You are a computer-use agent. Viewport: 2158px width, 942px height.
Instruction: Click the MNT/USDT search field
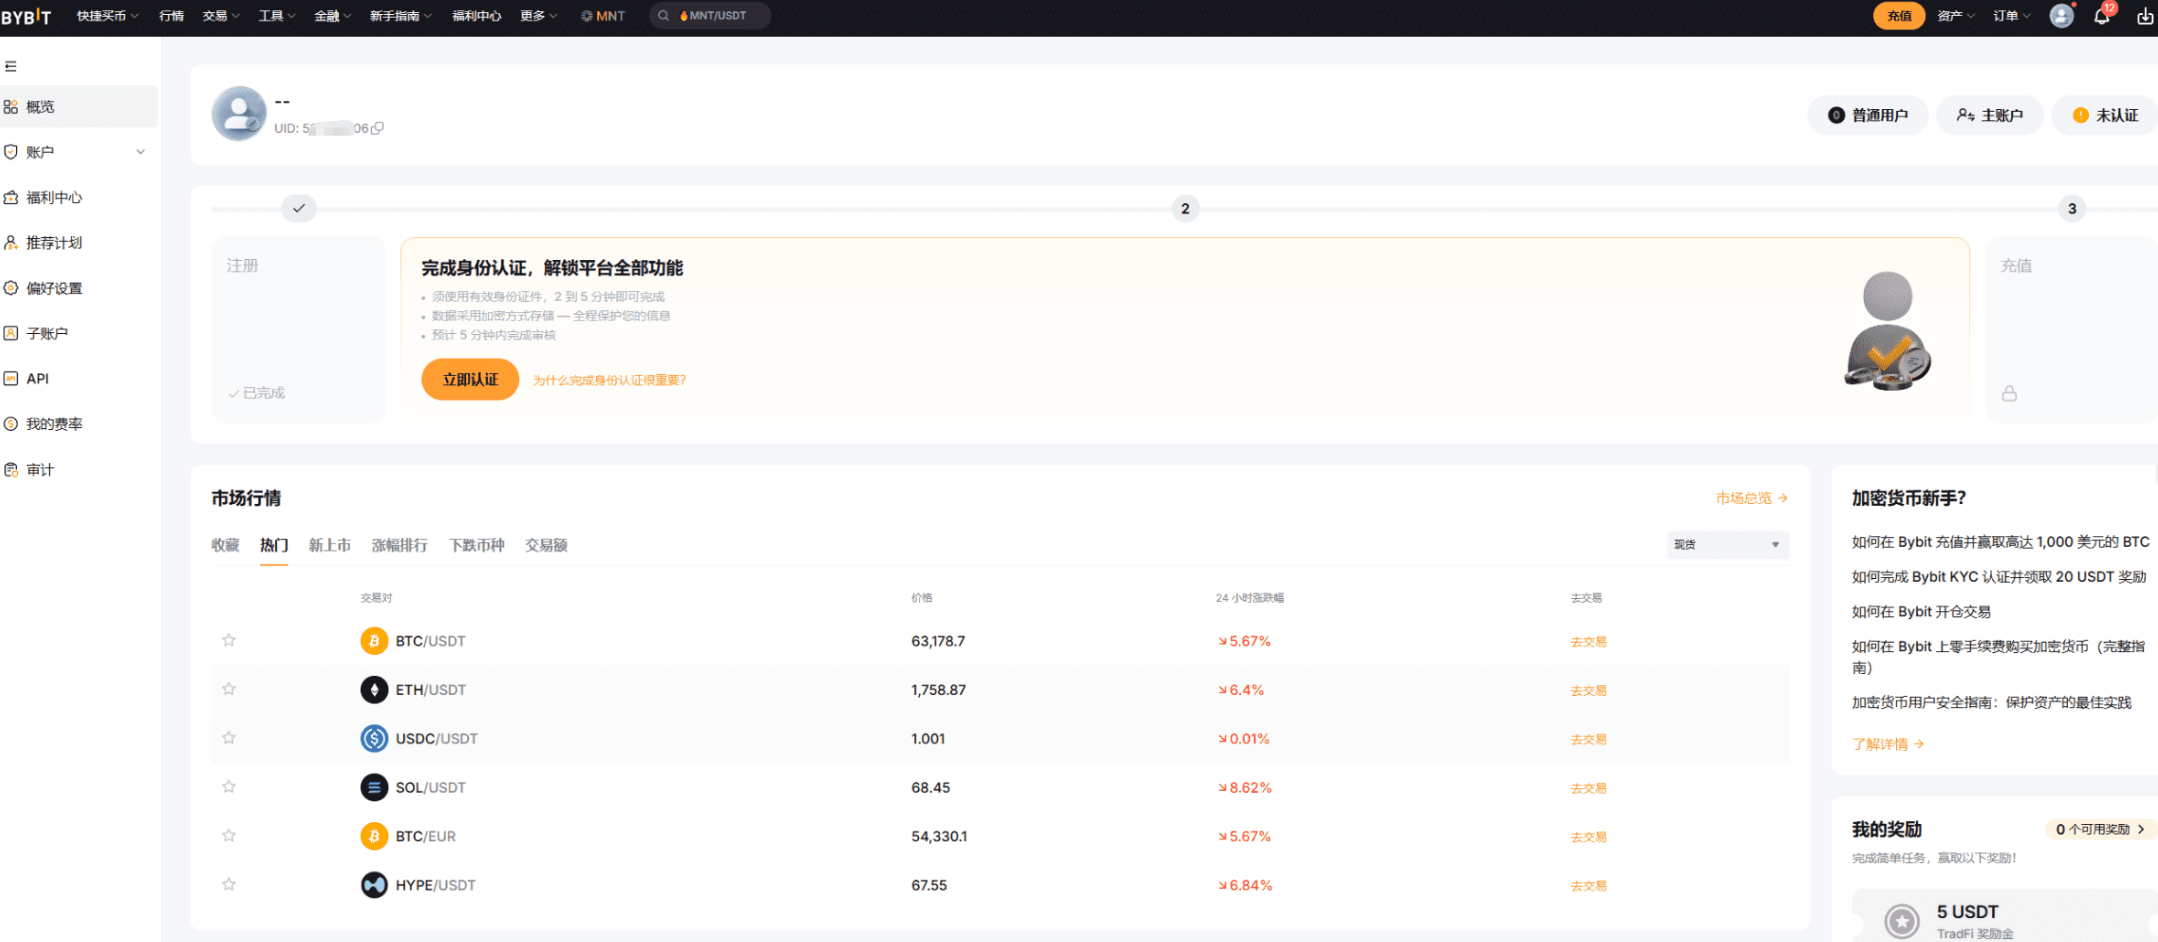(710, 16)
